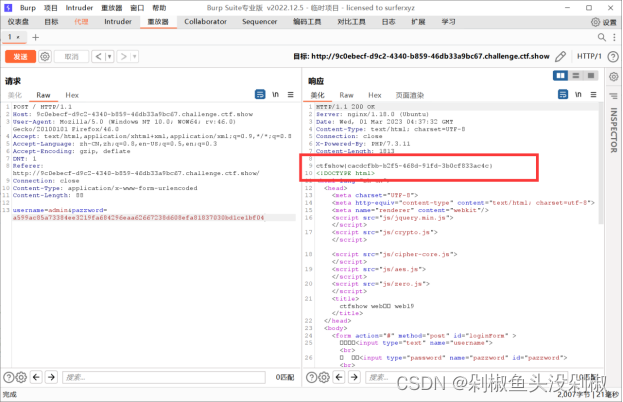623x402 pixels.
Task: Open Inspector settings gear icon
Action: click(x=614, y=76)
